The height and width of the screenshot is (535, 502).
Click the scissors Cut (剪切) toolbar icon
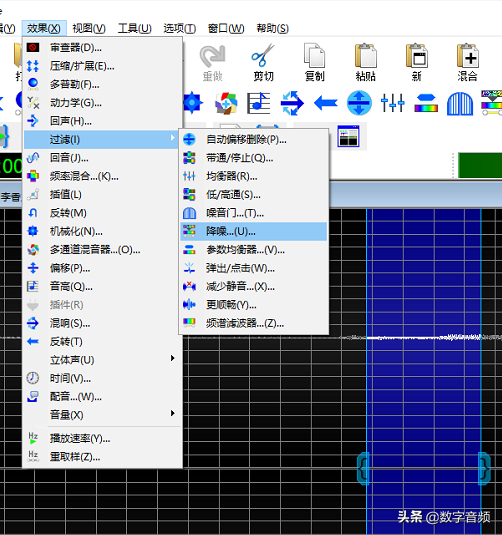tap(263, 55)
